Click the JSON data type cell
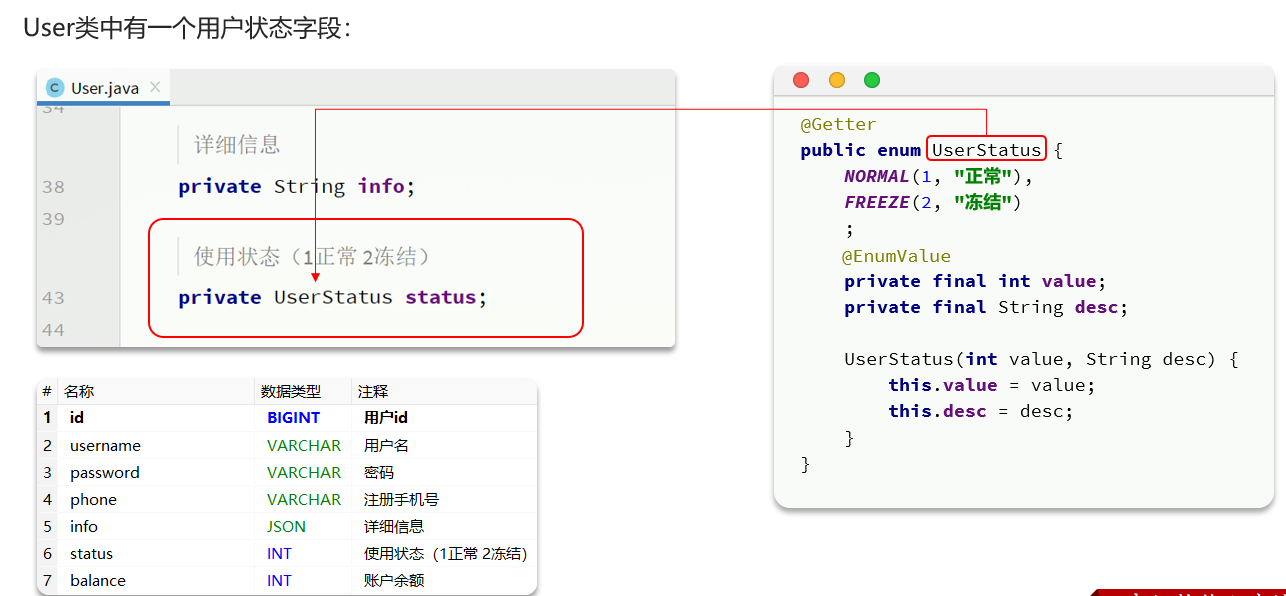 point(287,526)
